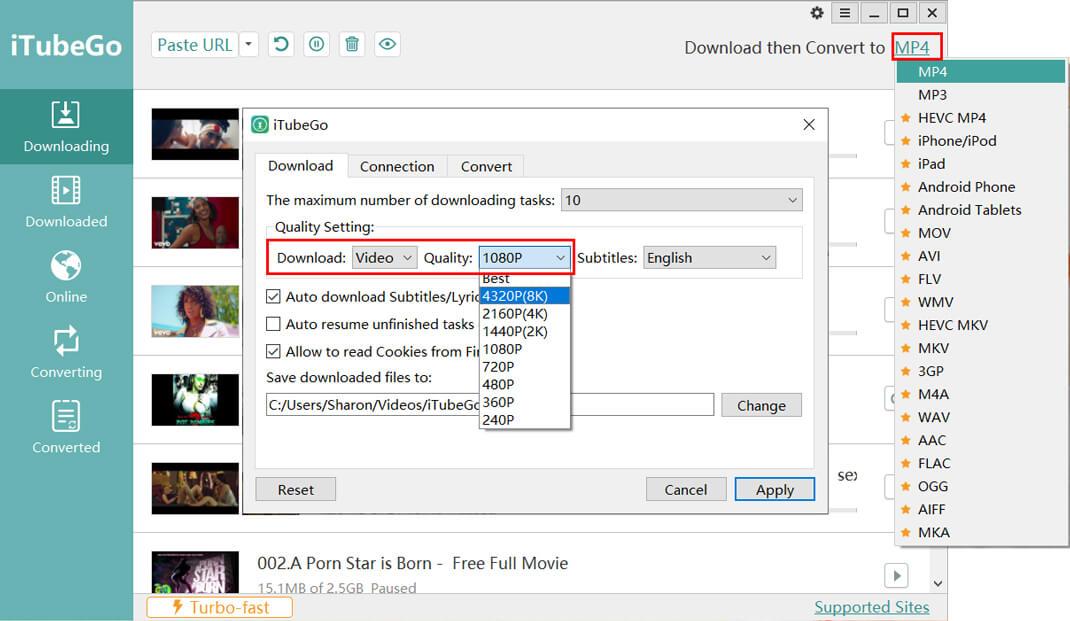
Task: Choose WAV format option
Action: (981, 418)
